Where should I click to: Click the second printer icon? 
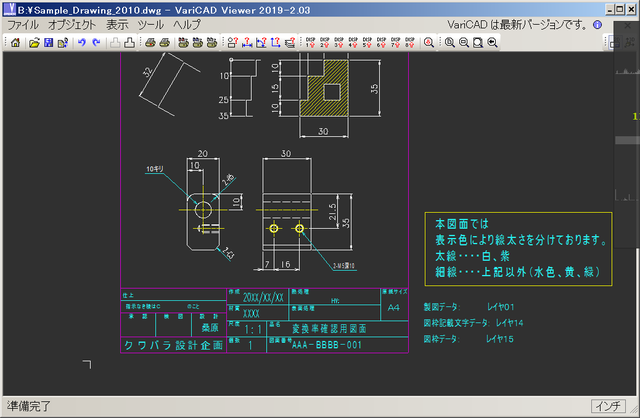click(x=164, y=42)
